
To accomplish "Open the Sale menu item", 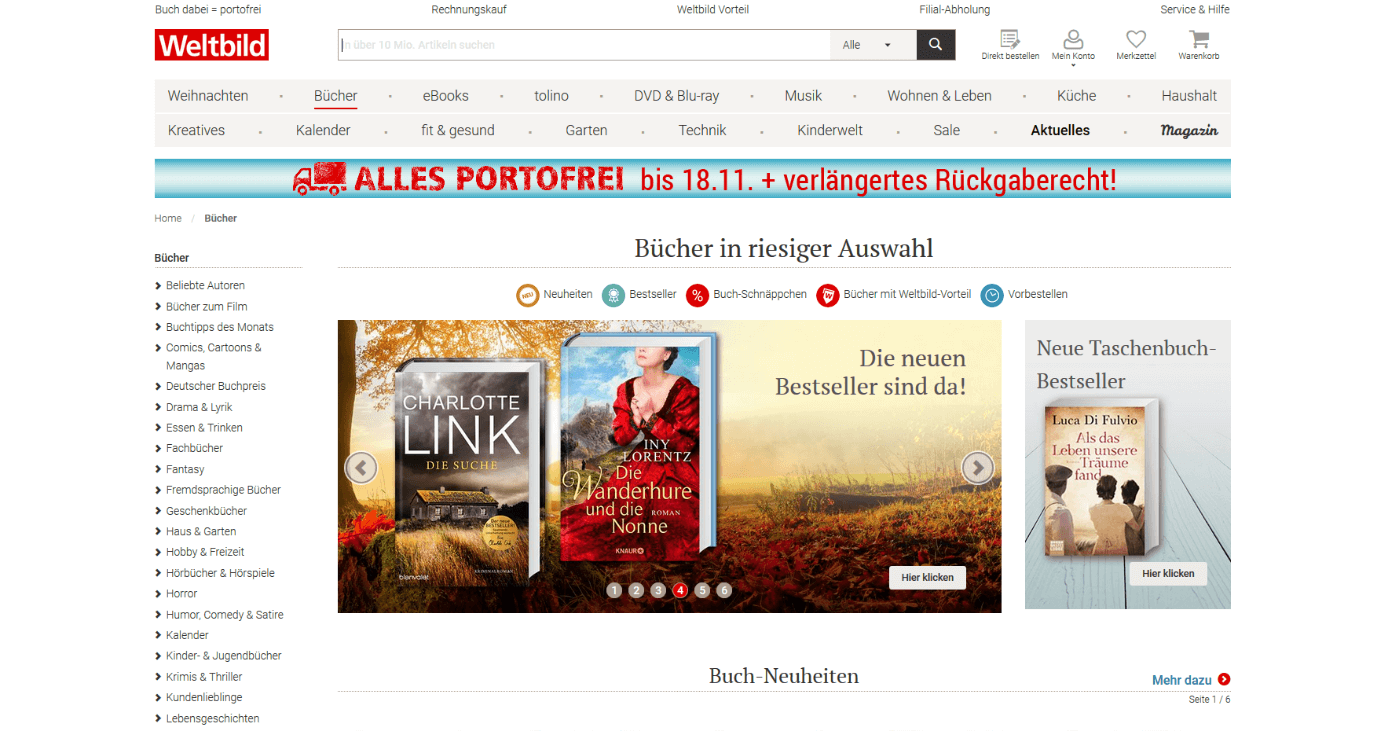I will [946, 130].
